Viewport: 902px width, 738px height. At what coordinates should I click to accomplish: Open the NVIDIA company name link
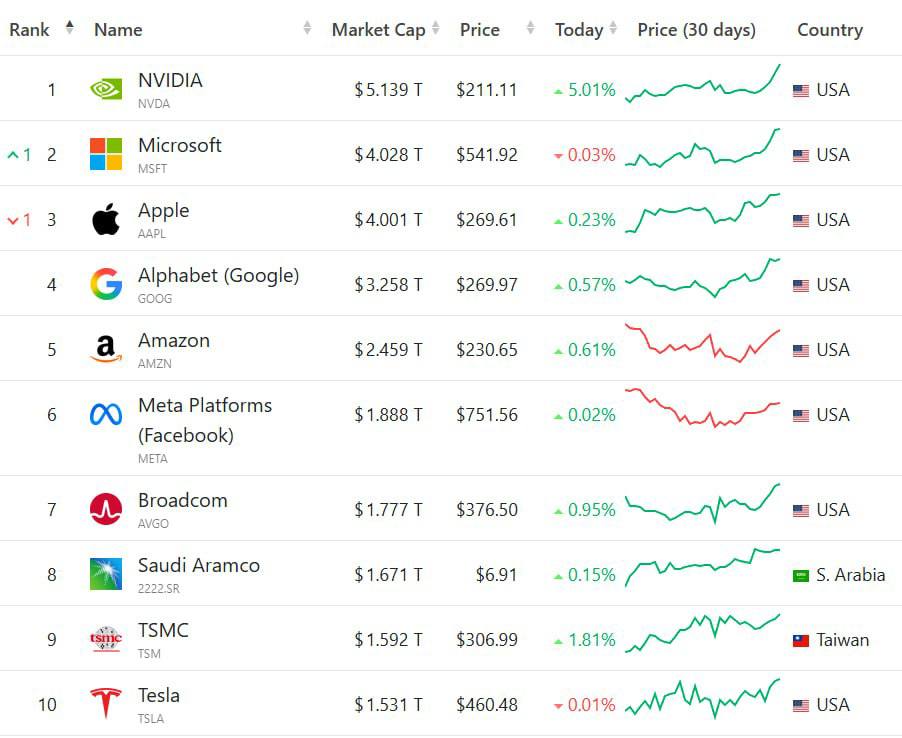click(x=170, y=81)
